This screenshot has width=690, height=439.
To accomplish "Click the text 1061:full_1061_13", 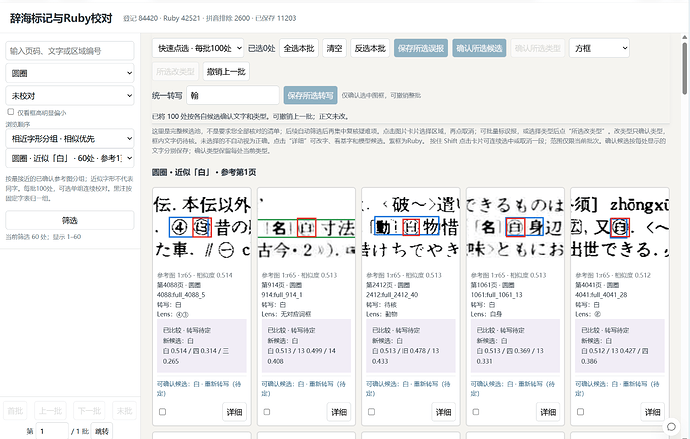I will coord(496,295).
